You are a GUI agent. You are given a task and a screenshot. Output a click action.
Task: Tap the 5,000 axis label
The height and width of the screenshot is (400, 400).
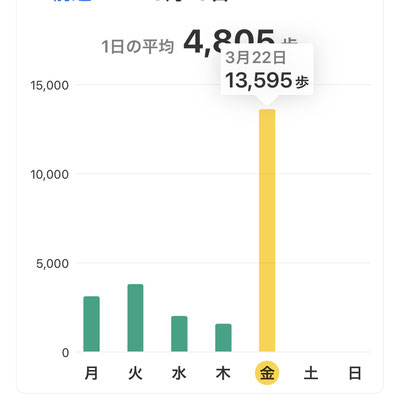pyautogui.click(x=52, y=264)
